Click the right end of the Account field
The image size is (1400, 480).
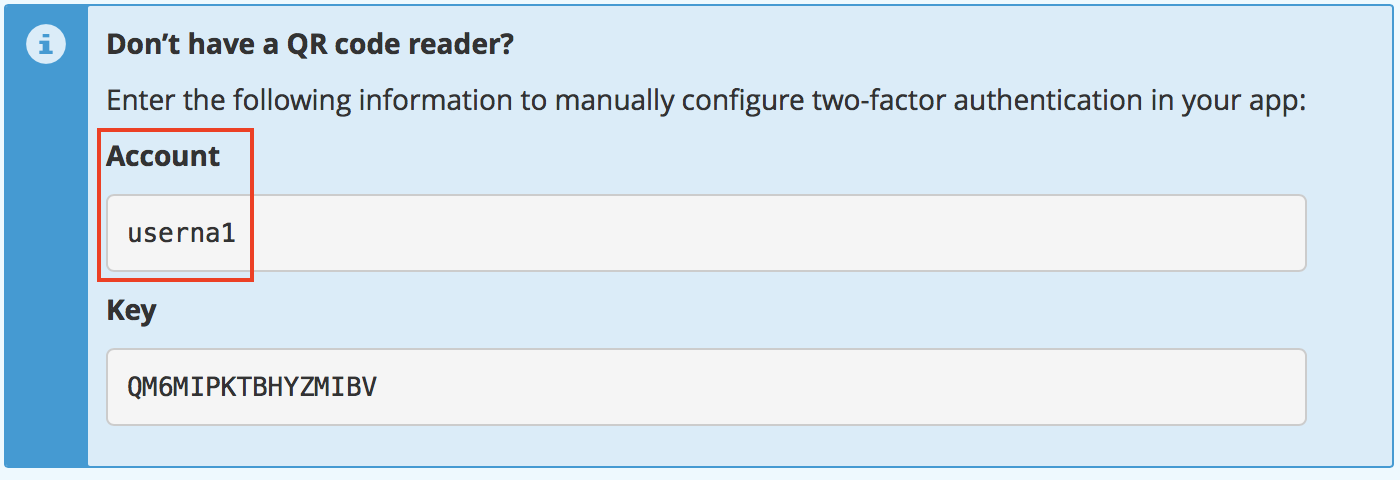[x=1280, y=233]
